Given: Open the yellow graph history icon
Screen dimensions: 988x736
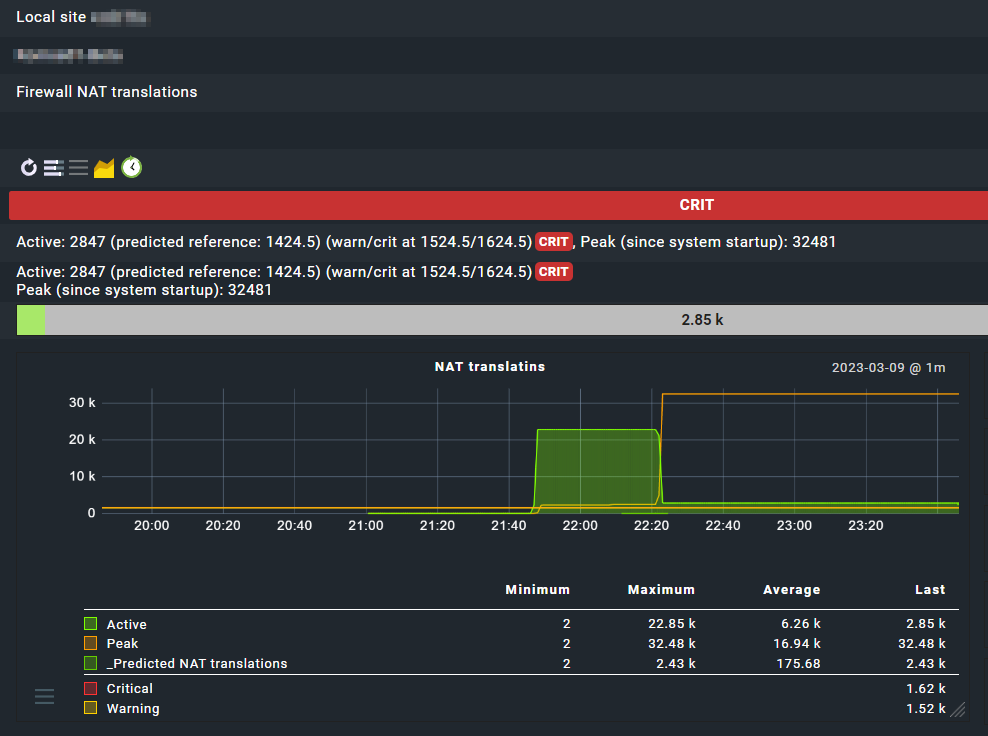Looking at the screenshot, I should 104,168.
